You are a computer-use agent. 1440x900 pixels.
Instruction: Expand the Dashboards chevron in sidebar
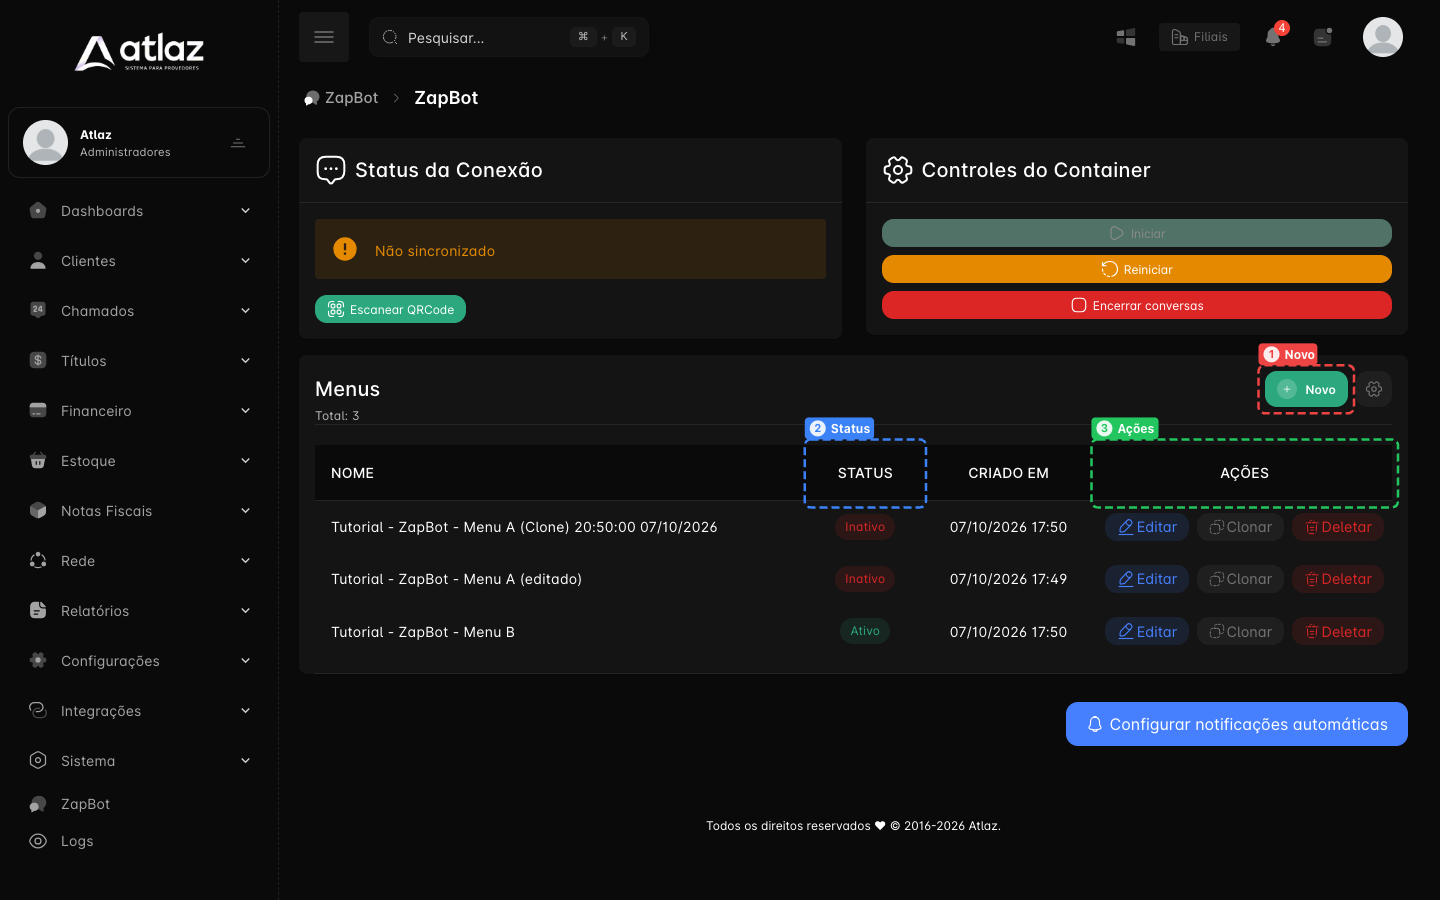245,210
